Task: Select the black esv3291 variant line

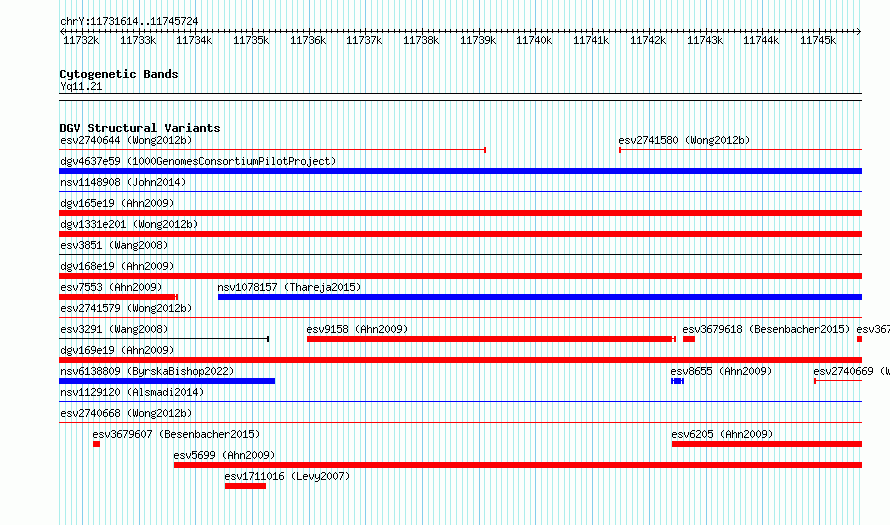Action: click(x=164, y=339)
